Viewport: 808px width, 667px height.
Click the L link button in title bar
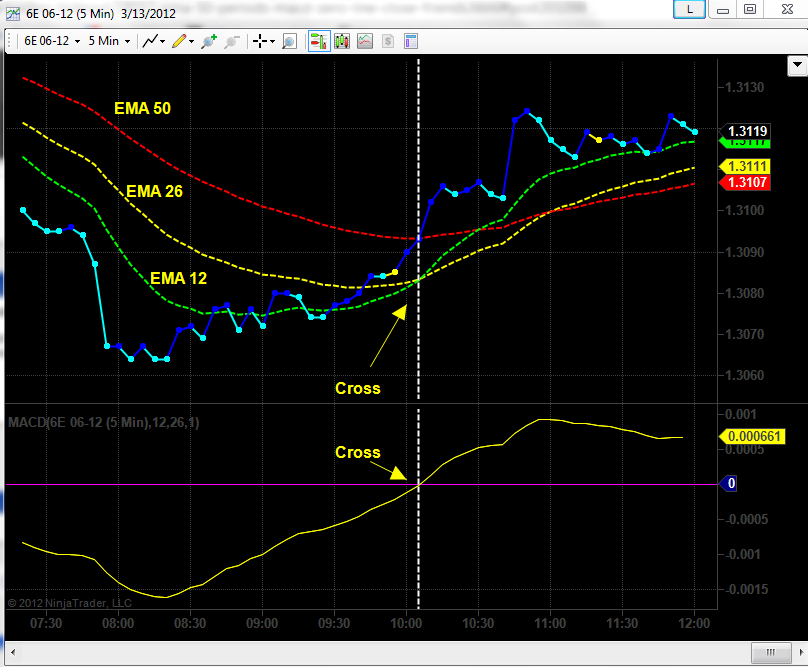[x=689, y=9]
